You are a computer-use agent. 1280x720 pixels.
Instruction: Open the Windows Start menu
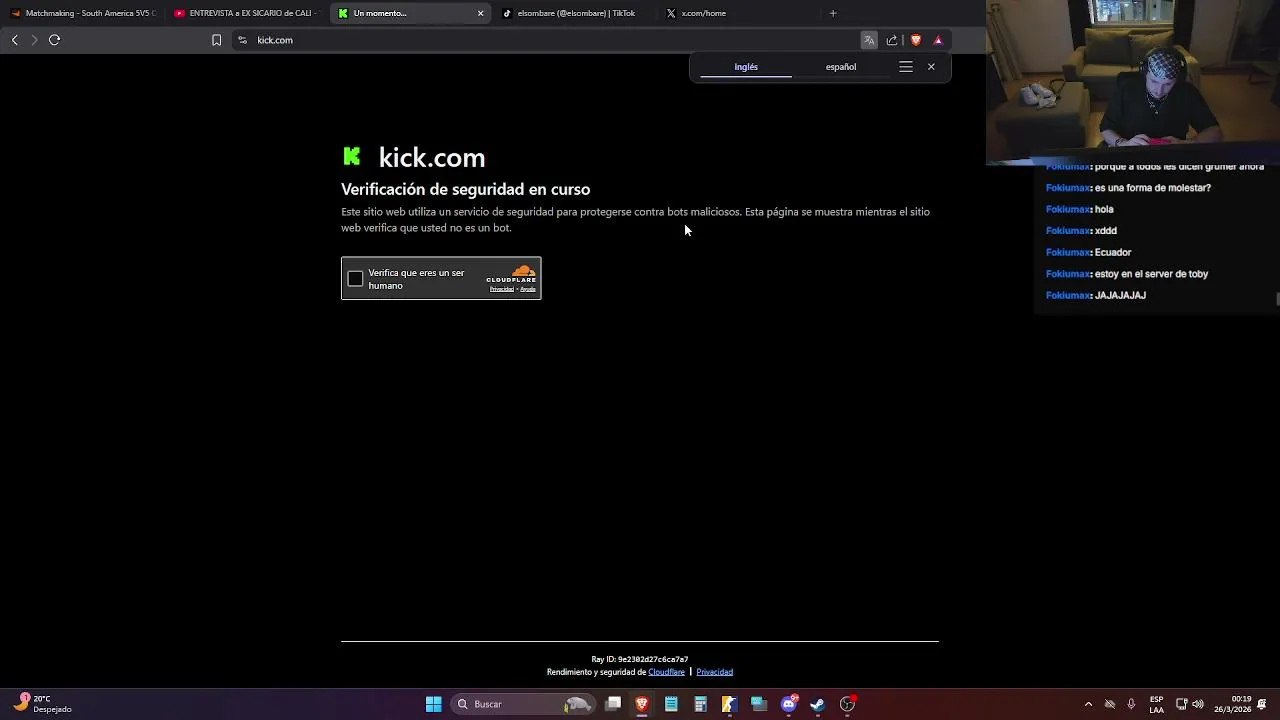(434, 704)
